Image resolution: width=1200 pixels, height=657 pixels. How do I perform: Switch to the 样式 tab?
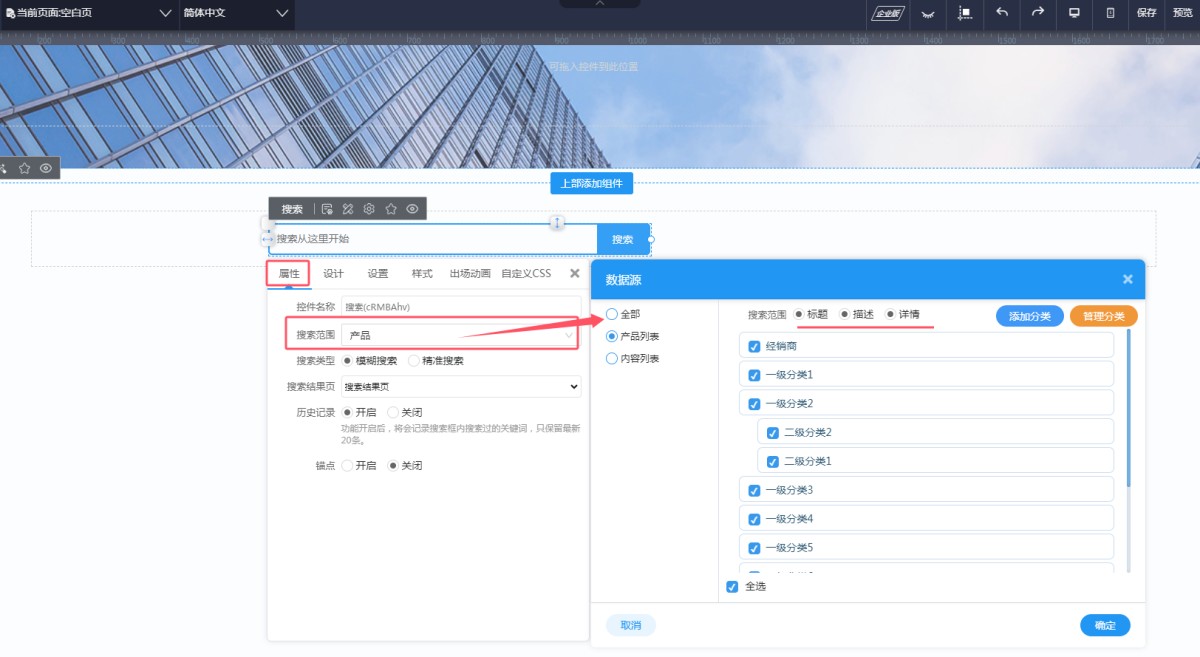click(x=422, y=273)
